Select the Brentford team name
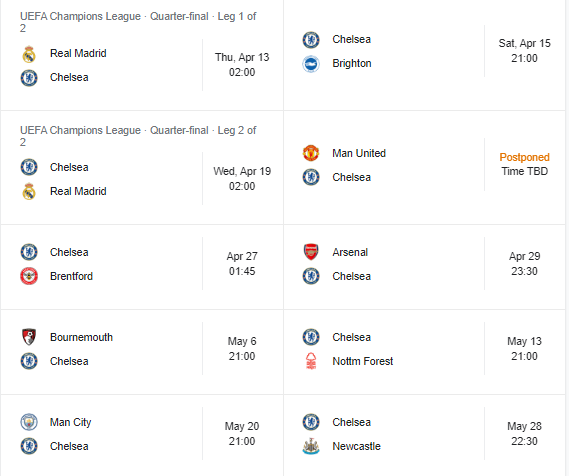This screenshot has height=476, width=569. click(71, 276)
